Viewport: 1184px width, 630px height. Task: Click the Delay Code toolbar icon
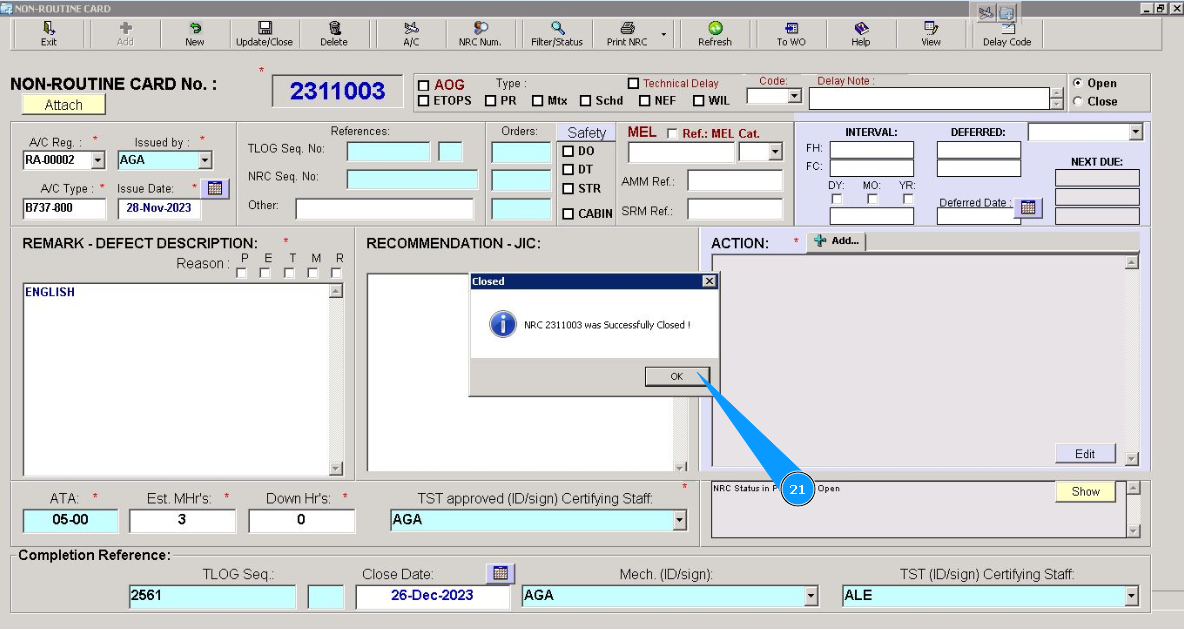point(1007,34)
